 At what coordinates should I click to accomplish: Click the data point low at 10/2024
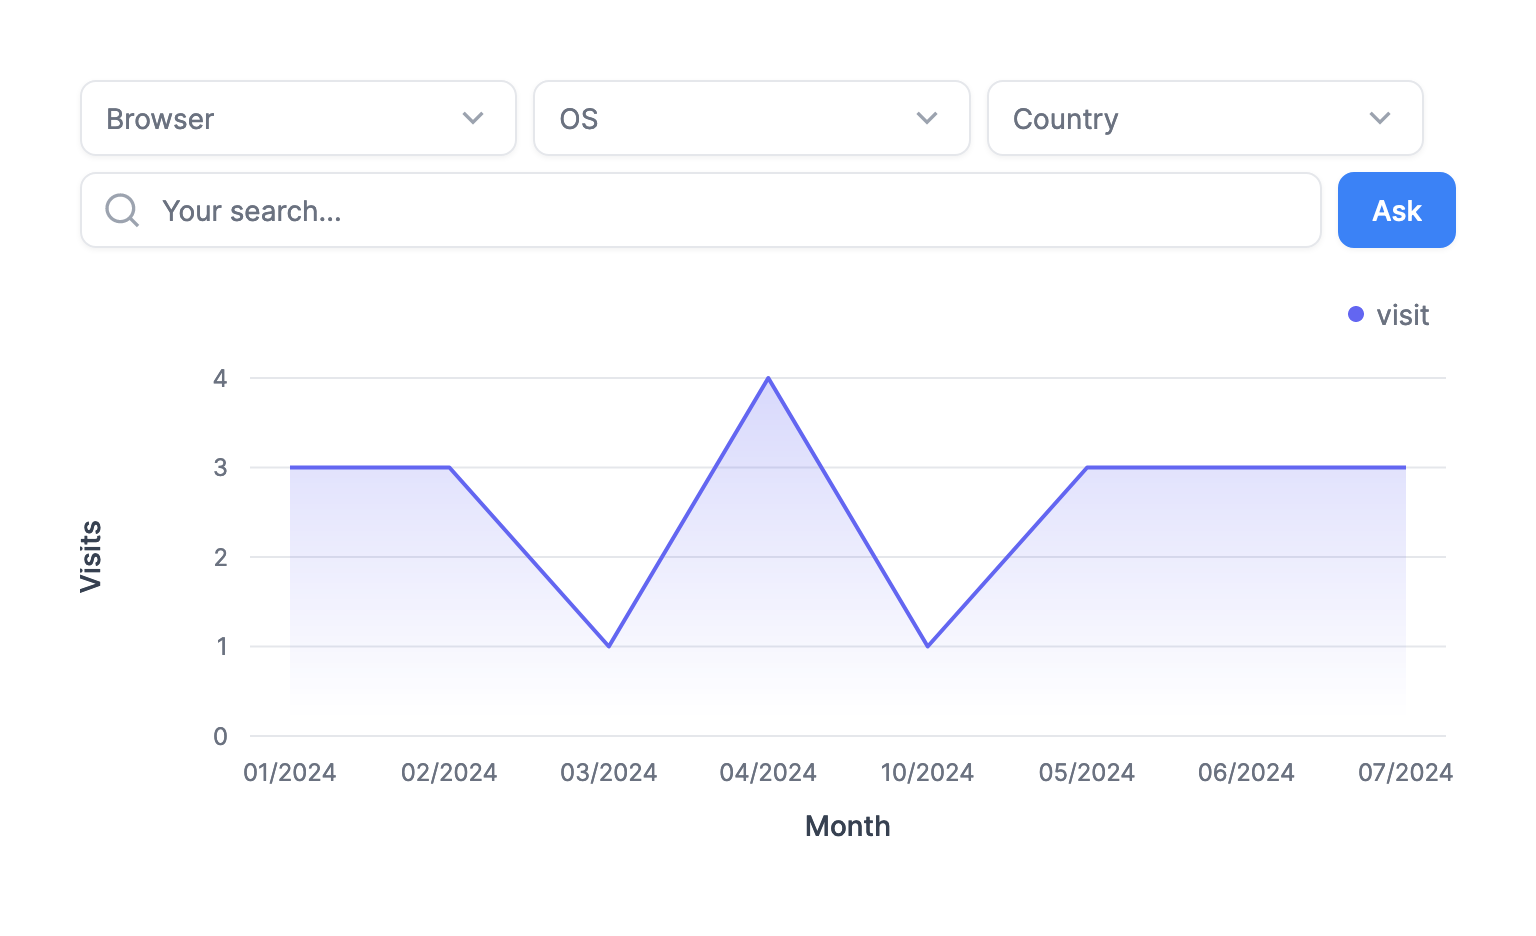(928, 646)
